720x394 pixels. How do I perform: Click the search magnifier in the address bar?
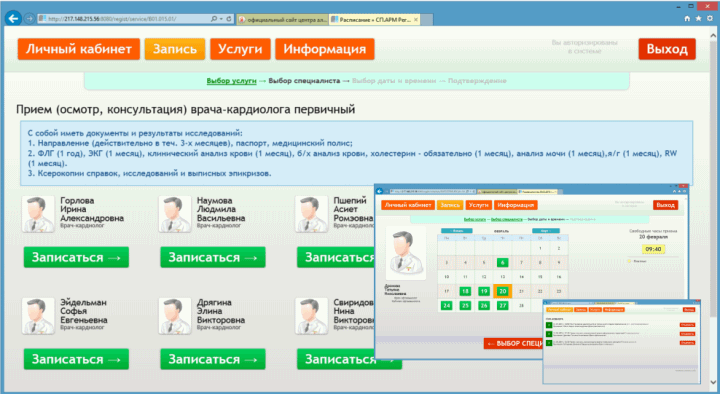(214, 19)
